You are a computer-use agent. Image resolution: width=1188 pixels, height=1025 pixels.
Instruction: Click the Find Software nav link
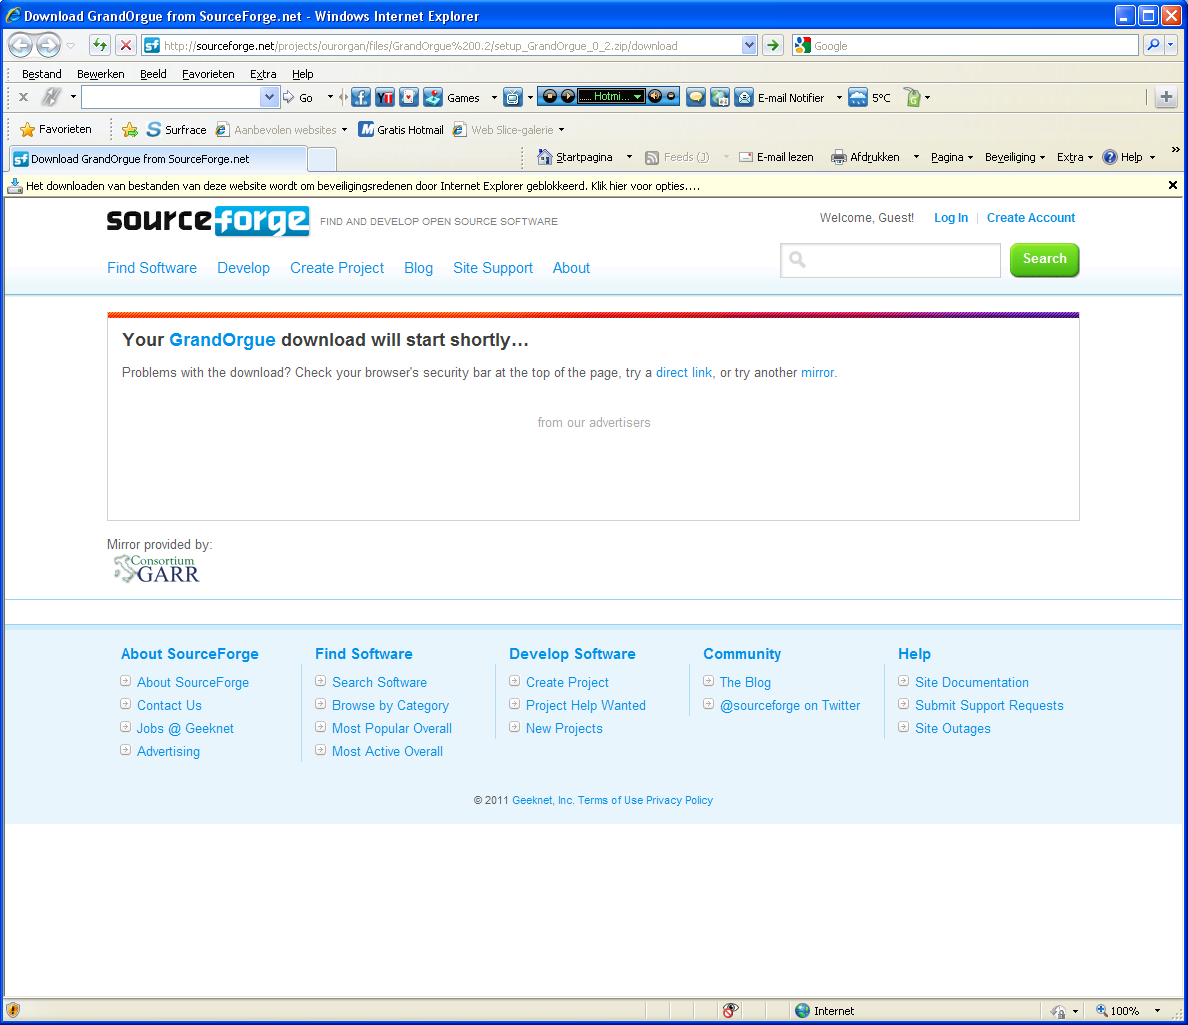(152, 267)
